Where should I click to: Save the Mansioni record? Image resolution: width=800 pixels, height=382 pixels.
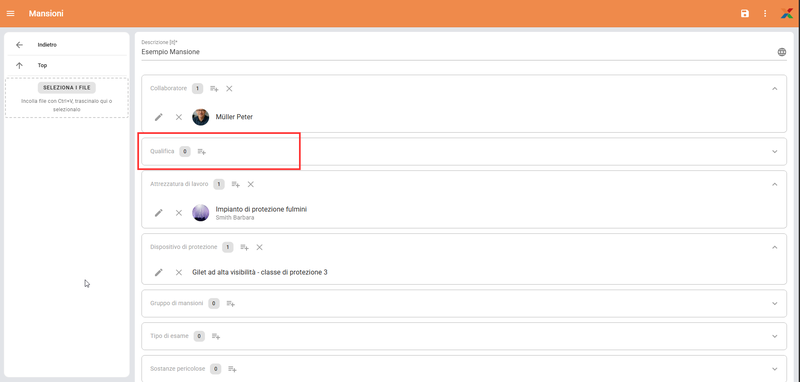(x=745, y=14)
